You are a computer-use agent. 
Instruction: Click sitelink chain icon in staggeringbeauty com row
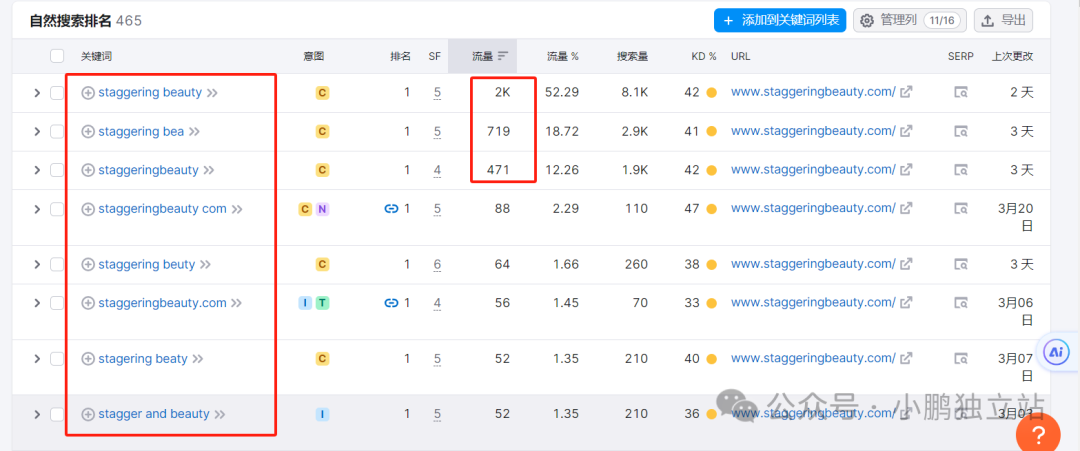pos(391,209)
